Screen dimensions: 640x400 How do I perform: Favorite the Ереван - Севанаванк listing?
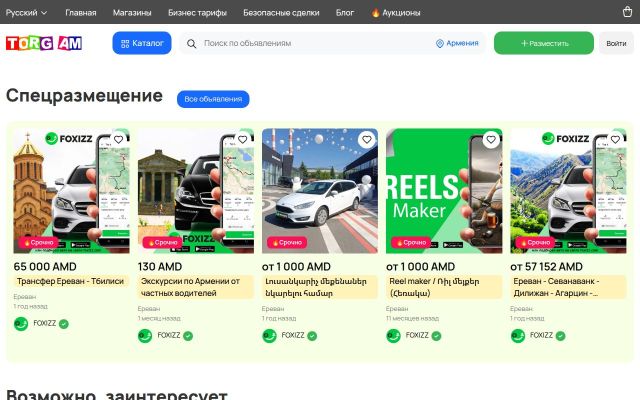tap(615, 140)
